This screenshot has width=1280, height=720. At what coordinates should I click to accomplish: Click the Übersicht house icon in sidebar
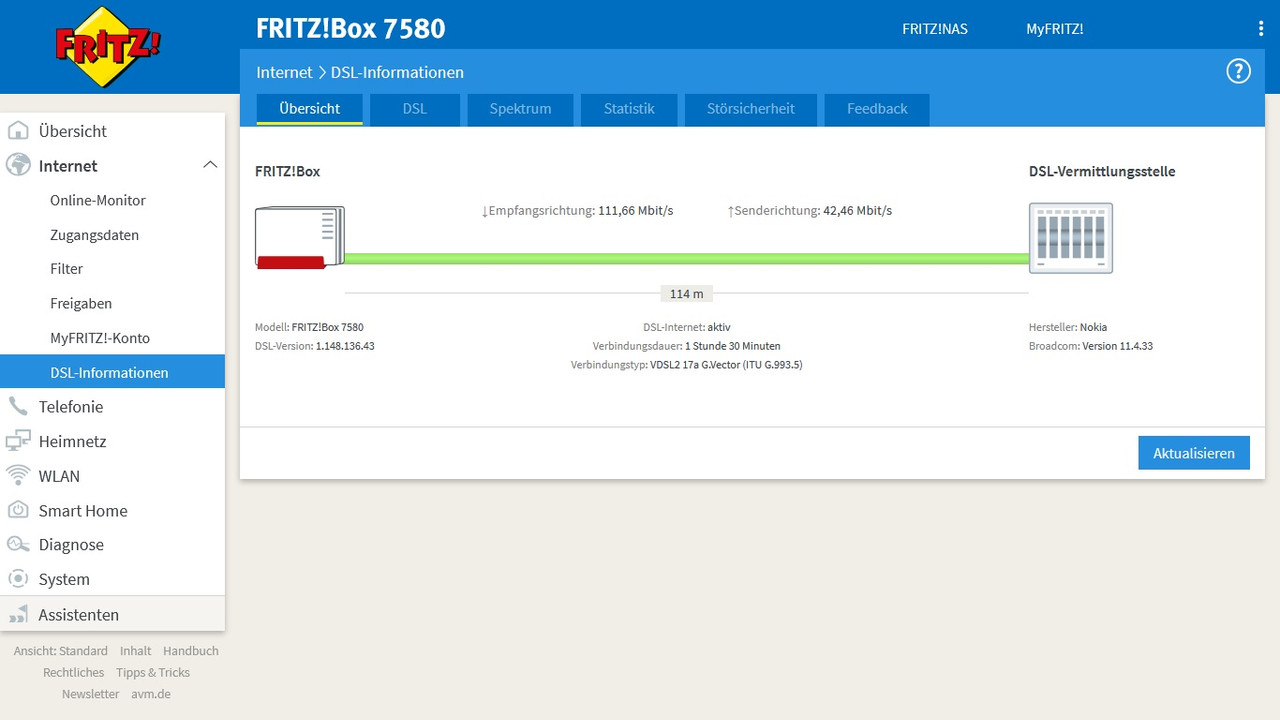pos(18,131)
